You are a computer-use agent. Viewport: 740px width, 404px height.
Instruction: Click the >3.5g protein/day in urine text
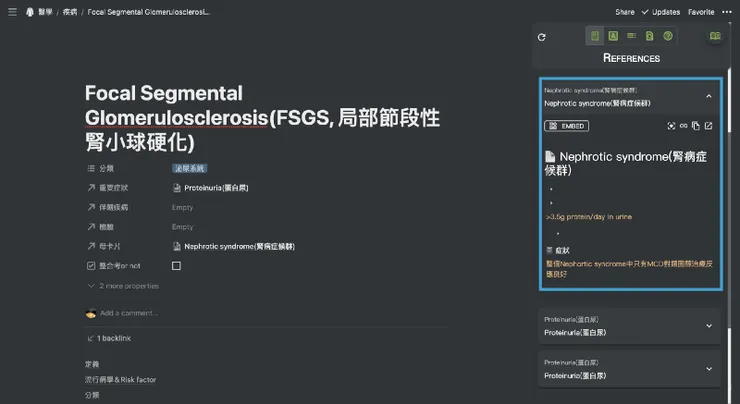tap(589, 217)
